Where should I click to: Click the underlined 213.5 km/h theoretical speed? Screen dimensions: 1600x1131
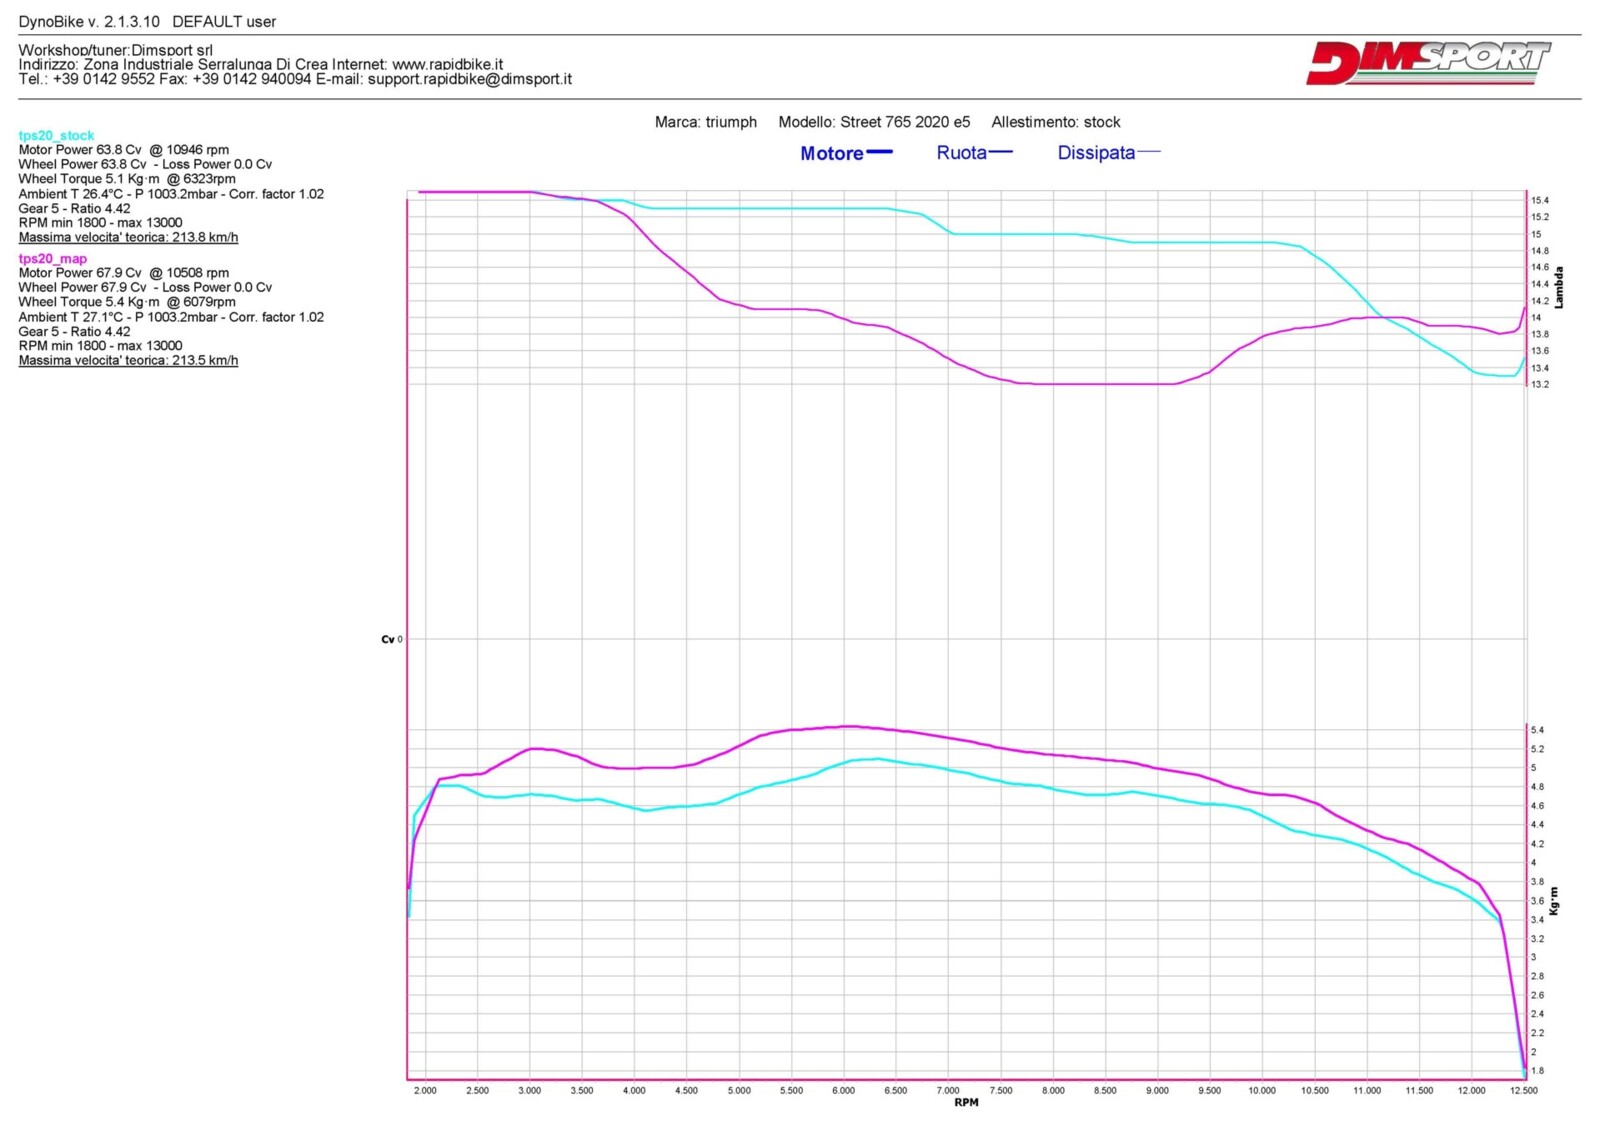click(x=128, y=361)
